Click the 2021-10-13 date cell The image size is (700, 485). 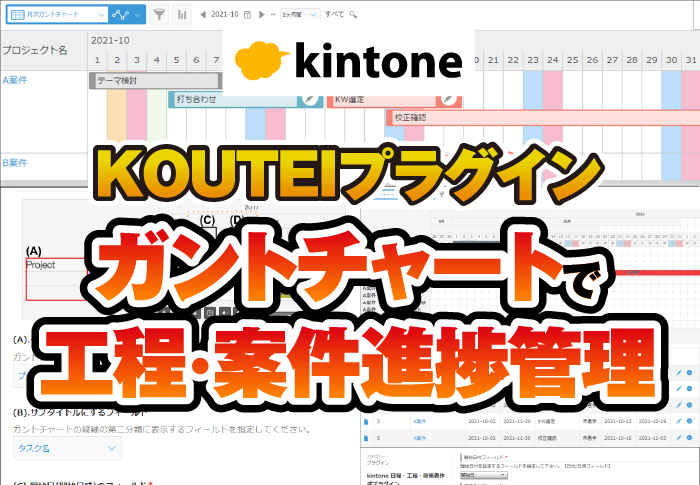tap(618, 421)
